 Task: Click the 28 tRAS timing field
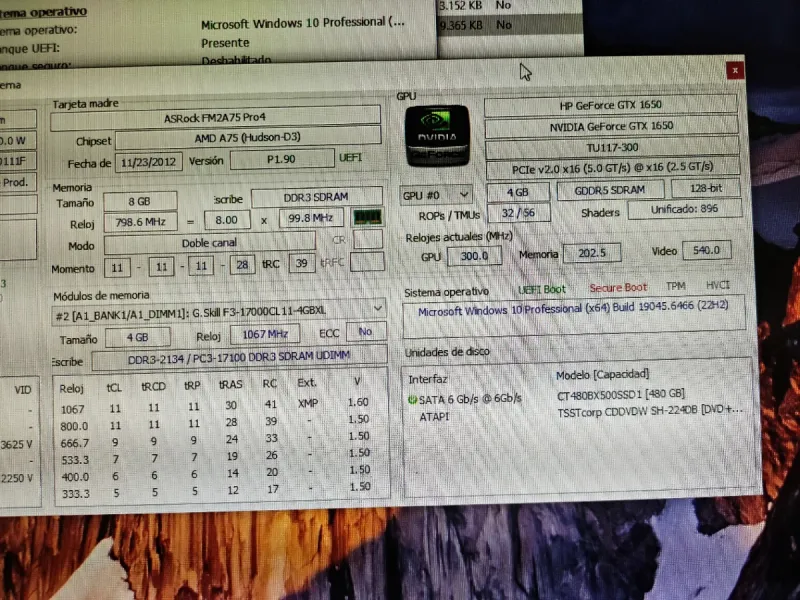(242, 265)
